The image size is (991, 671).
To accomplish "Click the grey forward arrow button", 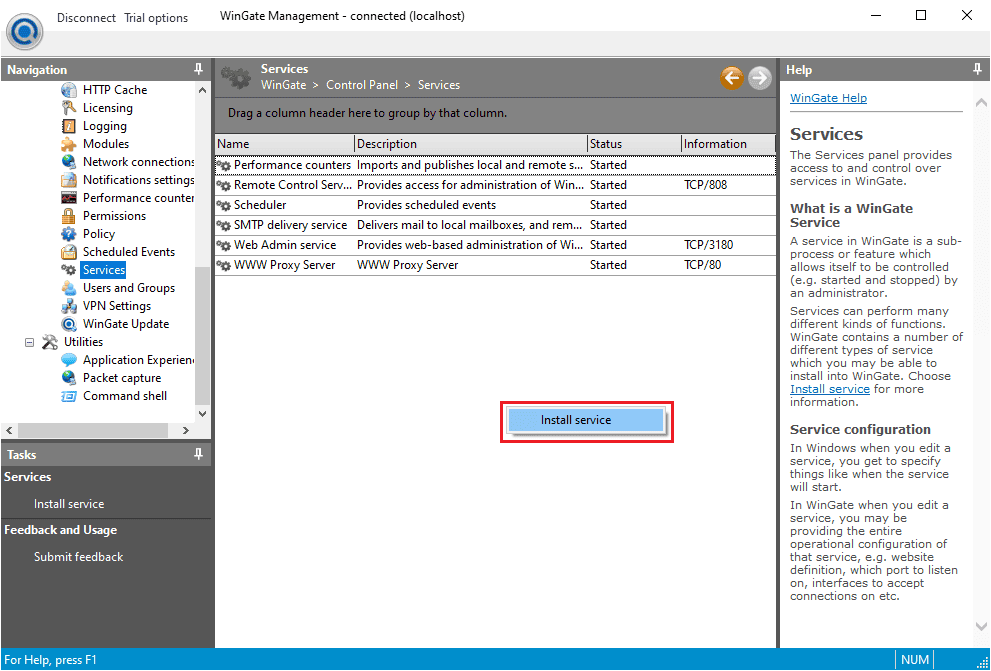I will (760, 78).
